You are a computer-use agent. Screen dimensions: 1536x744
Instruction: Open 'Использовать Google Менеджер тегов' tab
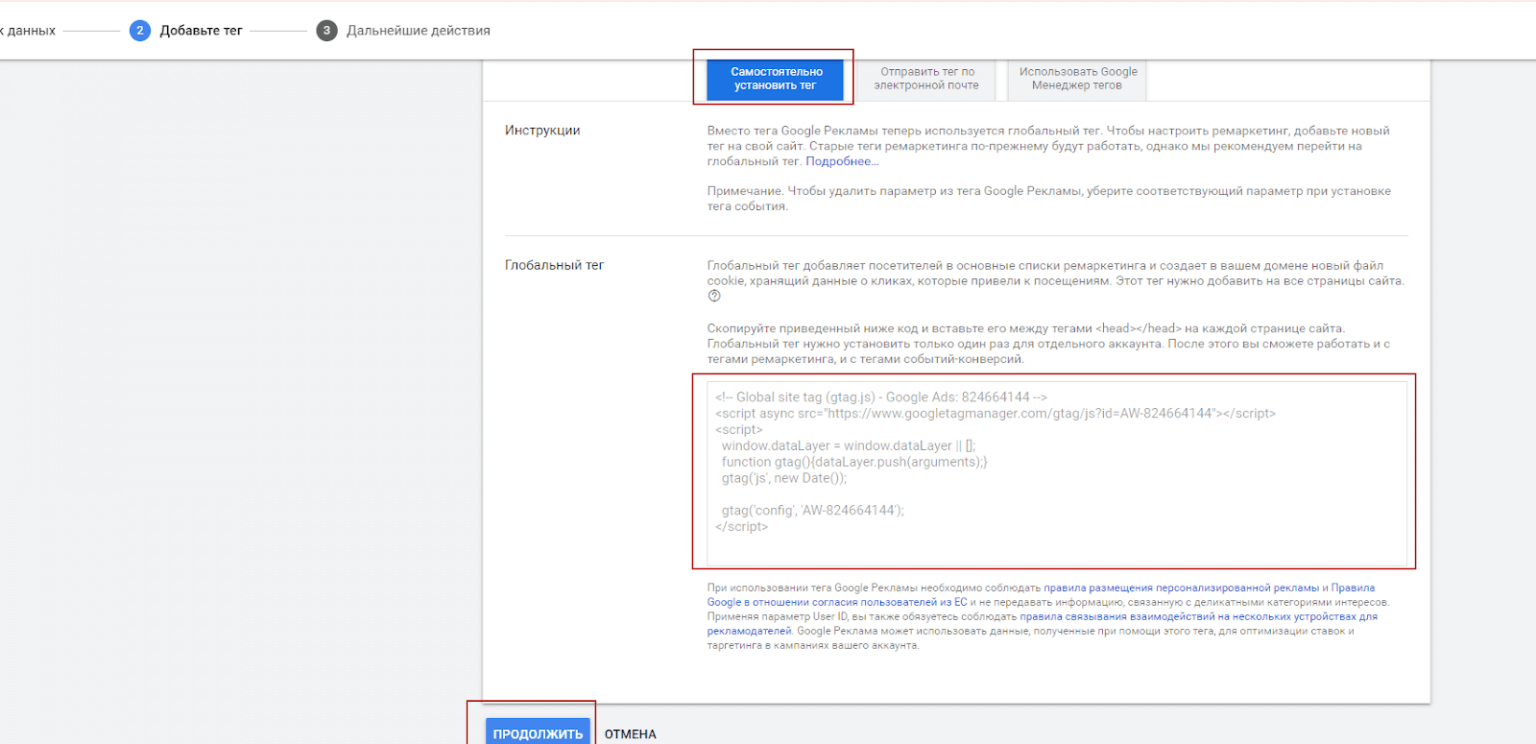(x=1076, y=79)
